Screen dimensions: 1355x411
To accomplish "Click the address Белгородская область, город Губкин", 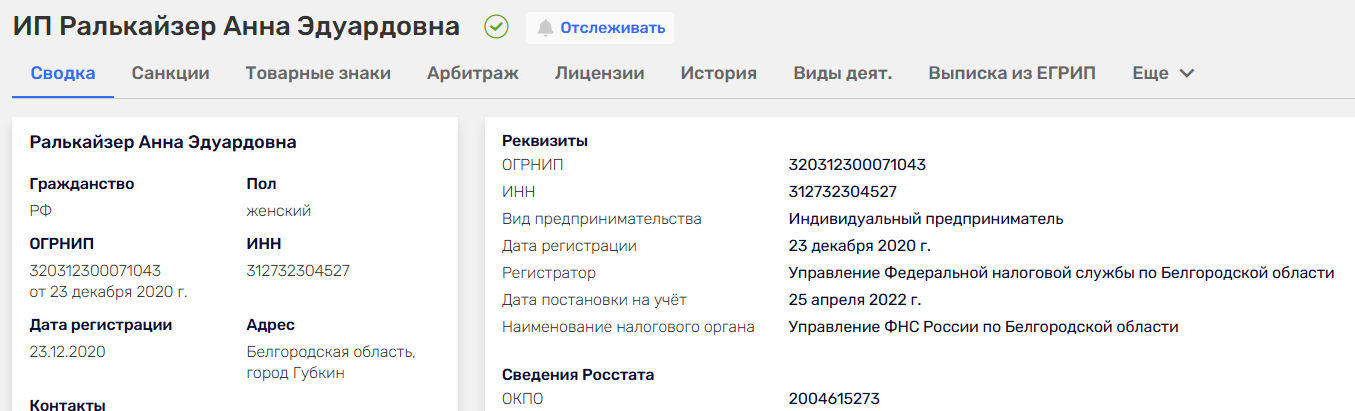I will pyautogui.click(x=331, y=363).
